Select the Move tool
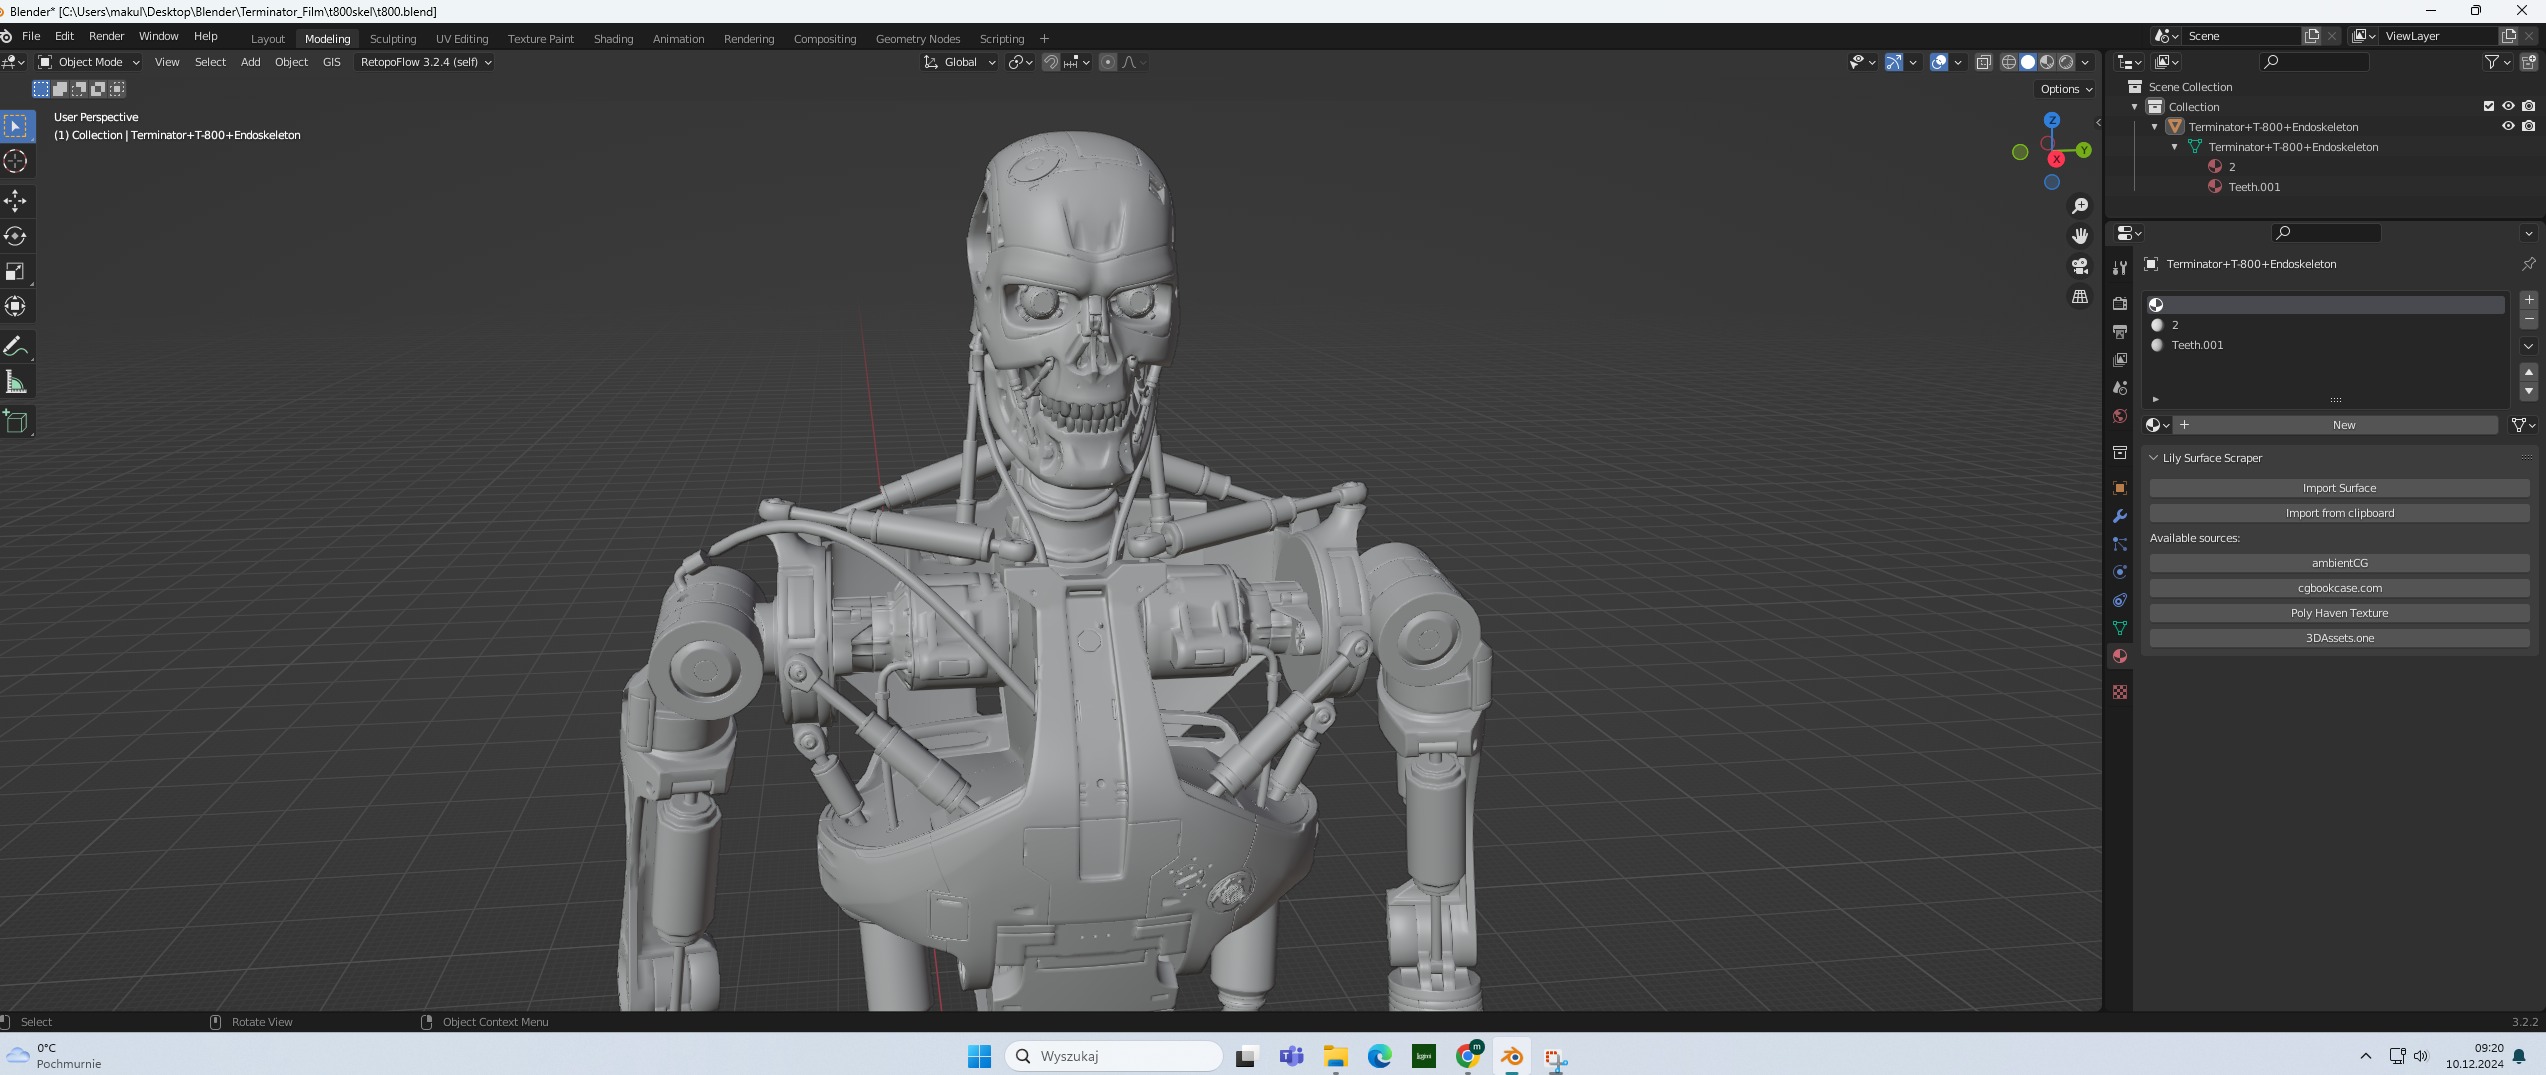2546x1075 pixels. point(16,201)
